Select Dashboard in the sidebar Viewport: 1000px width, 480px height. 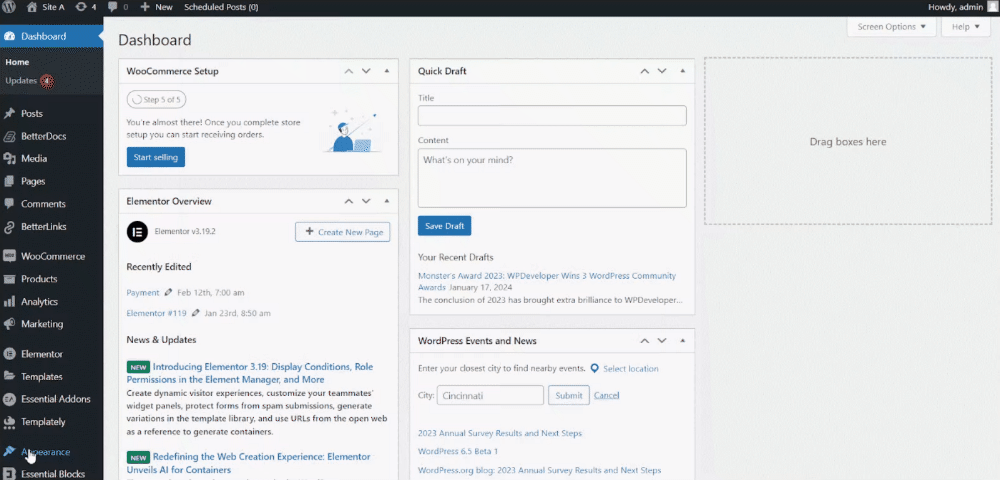coord(51,36)
